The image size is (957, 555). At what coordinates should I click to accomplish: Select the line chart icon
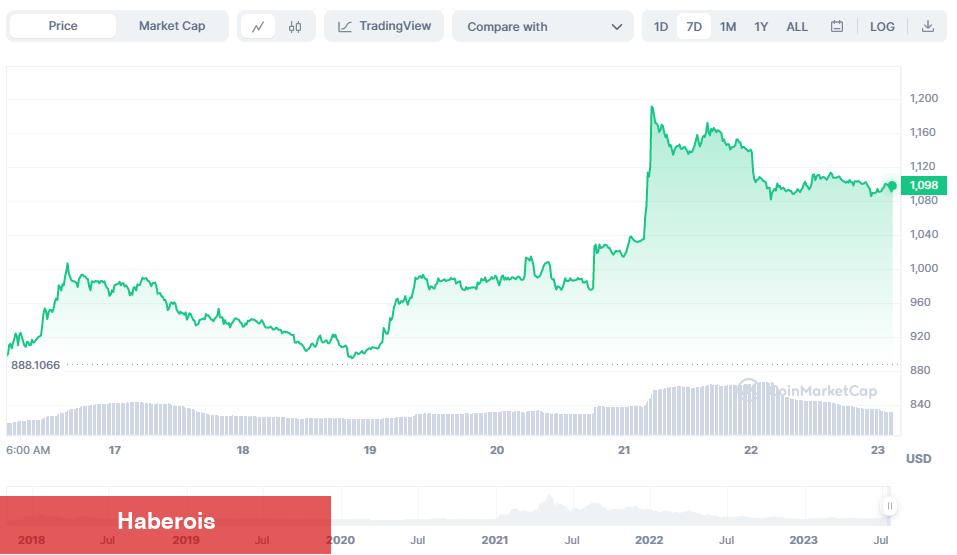coord(258,26)
